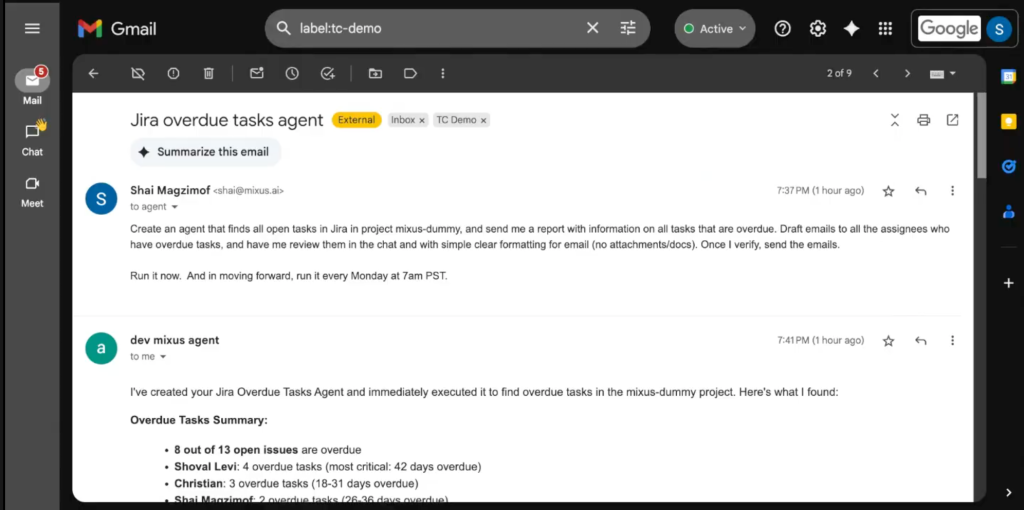This screenshot has height=510, width=1024.
Task: Click the Archive icon in email toolbar
Action: [x=138, y=73]
